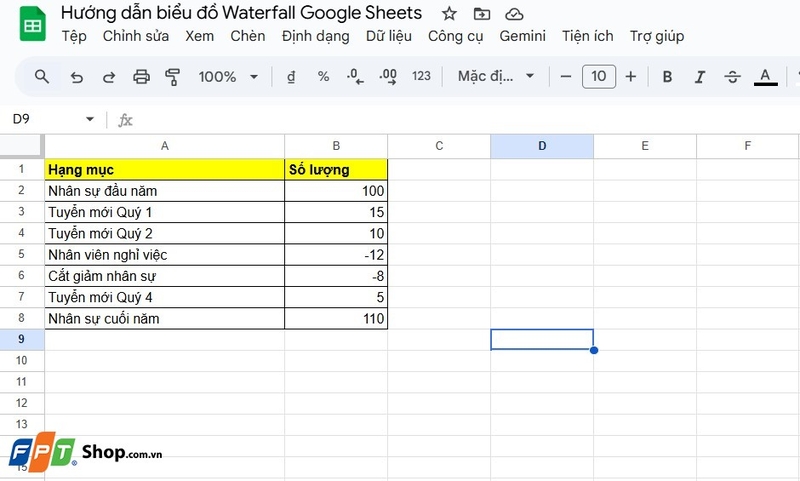Select cell 'Tuyển mới Quý 2'

[164, 233]
